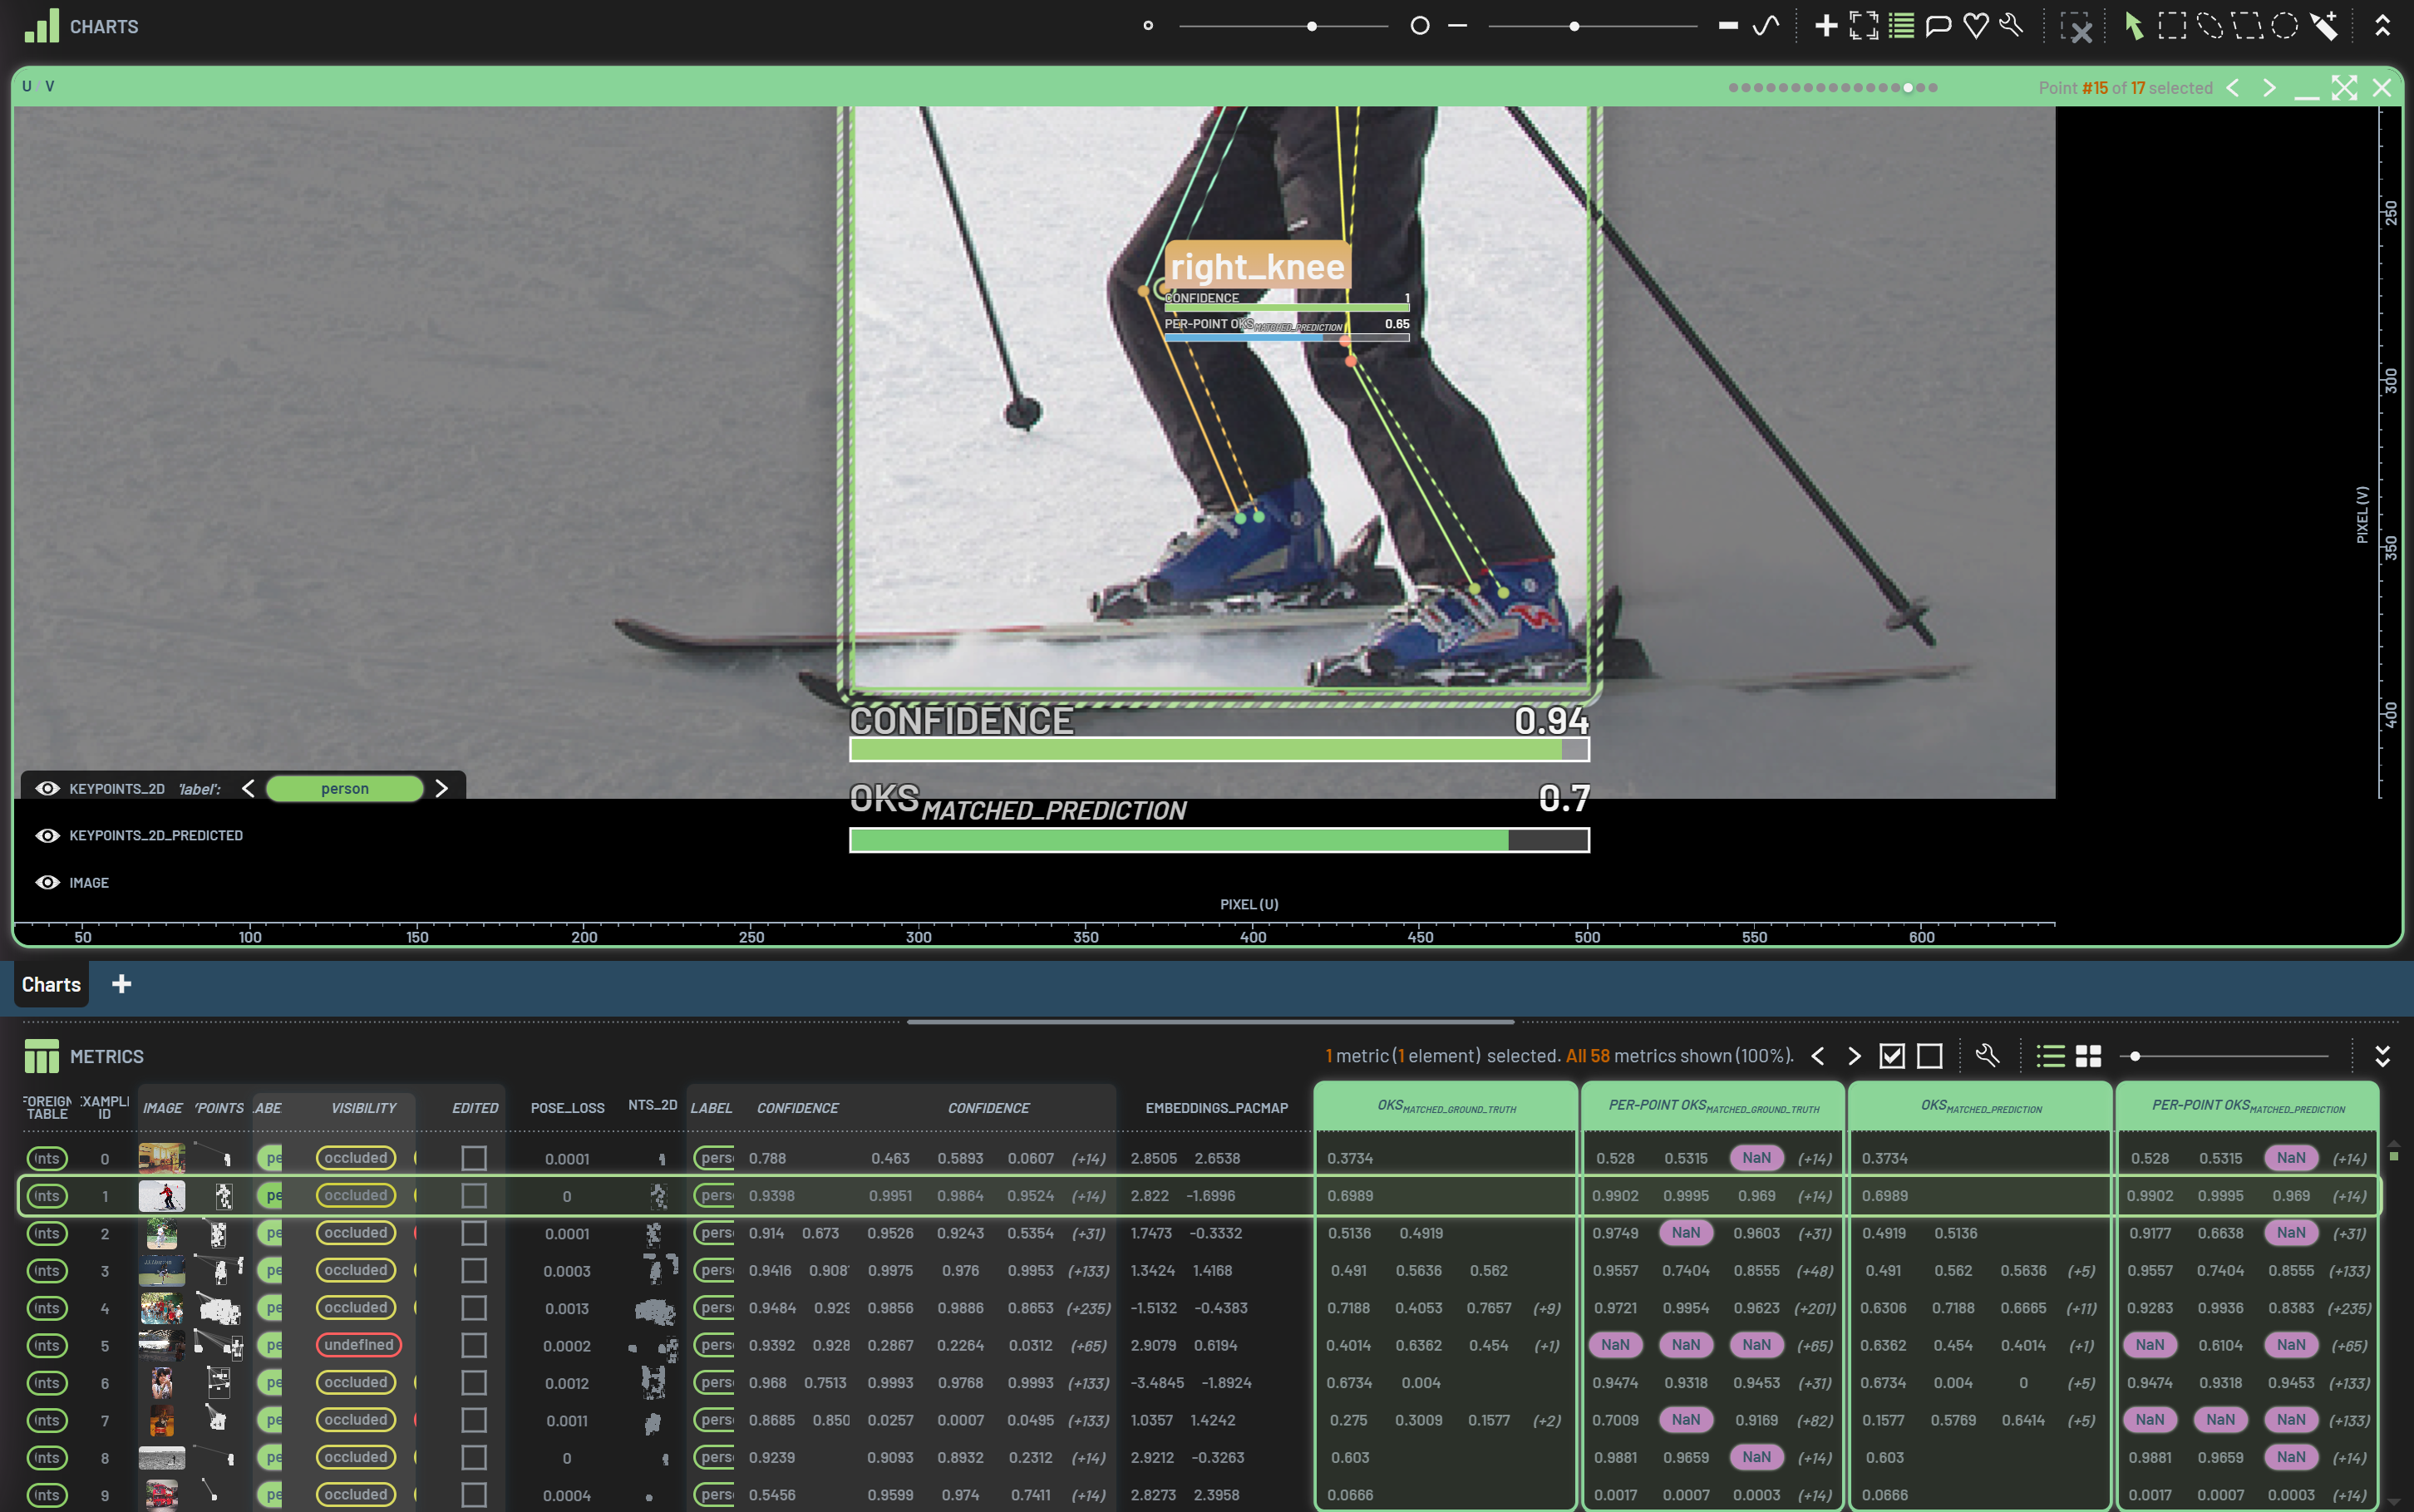Select the lasso selection tool

(2209, 26)
